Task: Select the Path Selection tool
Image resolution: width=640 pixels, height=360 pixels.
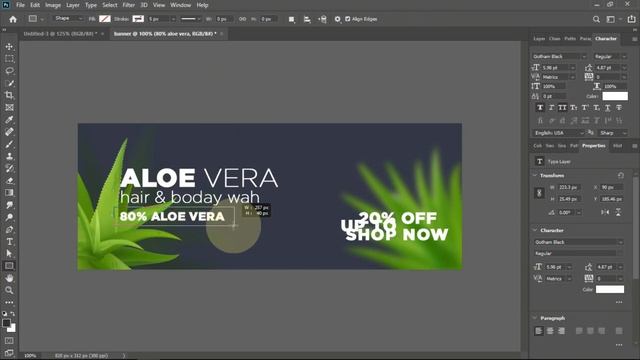Action: (9, 253)
